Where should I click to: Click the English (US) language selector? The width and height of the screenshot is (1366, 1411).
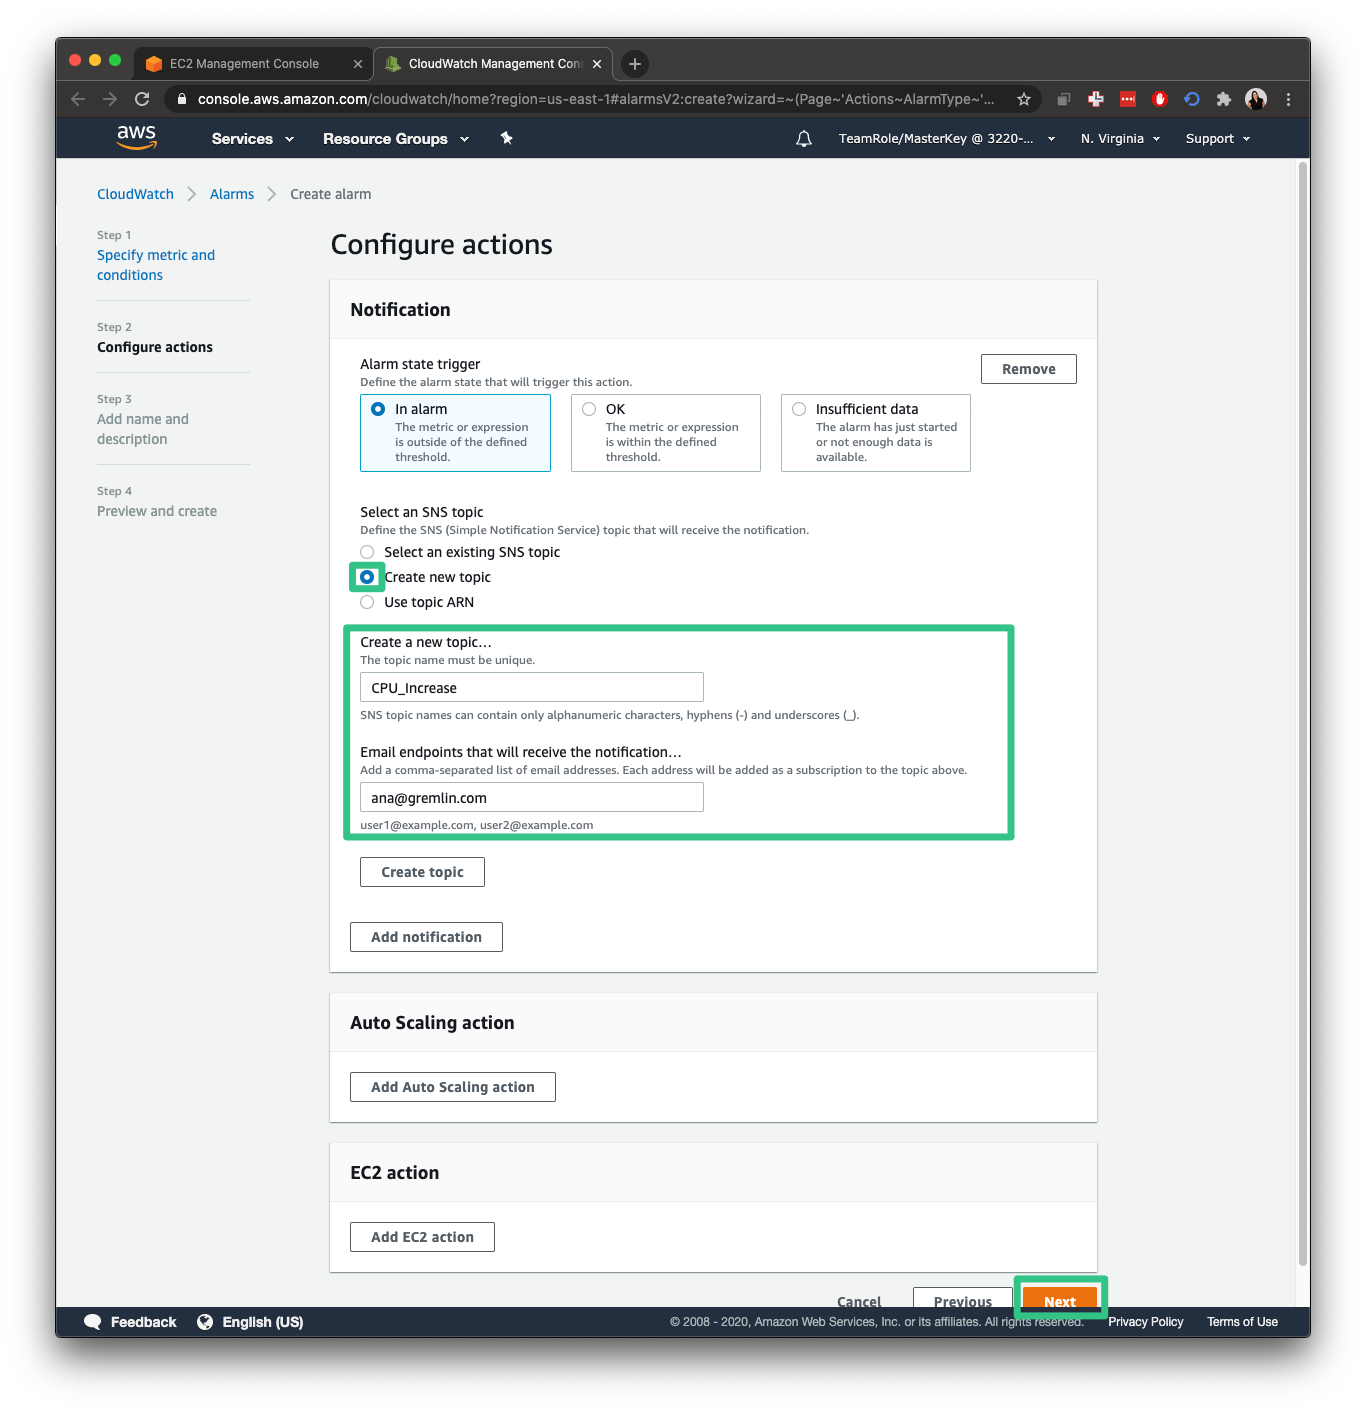tap(262, 1322)
